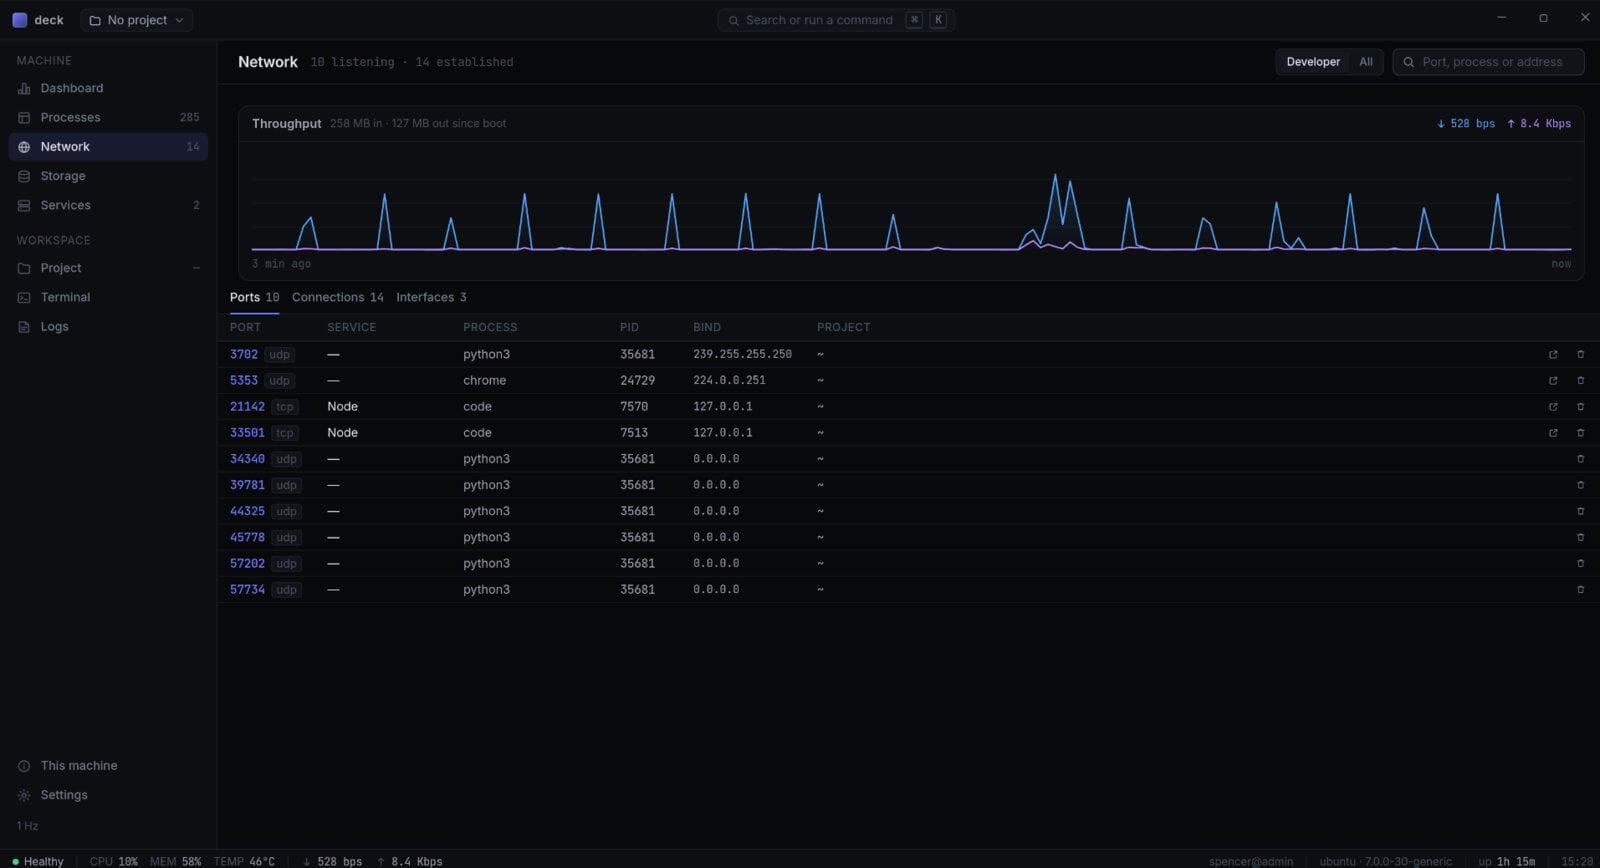
Task: Switch filter to Developer
Action: [1313, 62]
